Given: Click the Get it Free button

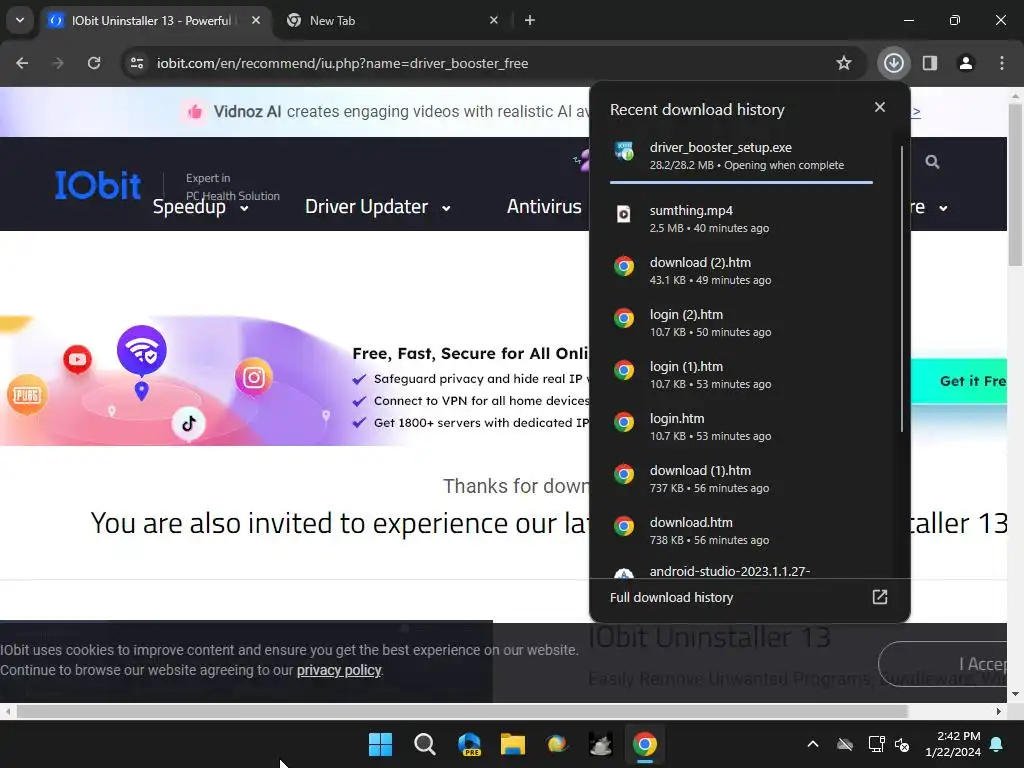Looking at the screenshot, I should point(959,381).
